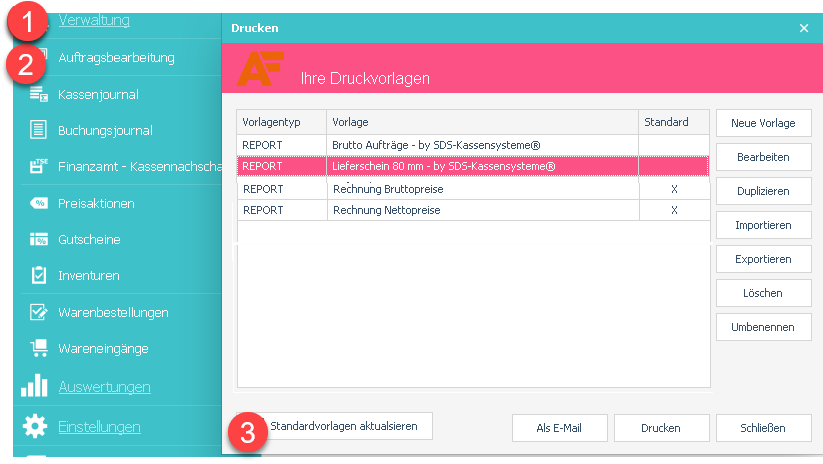Click the Inventuren clipboard icon

point(39,275)
